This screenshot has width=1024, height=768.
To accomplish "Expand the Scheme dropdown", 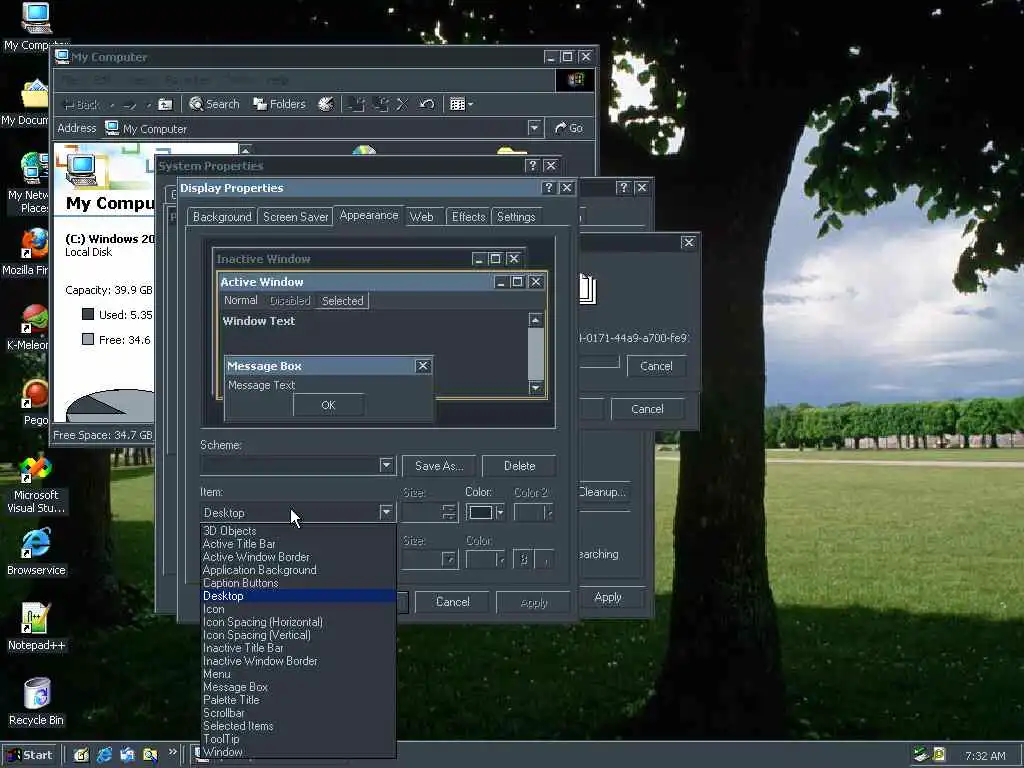I will point(386,465).
